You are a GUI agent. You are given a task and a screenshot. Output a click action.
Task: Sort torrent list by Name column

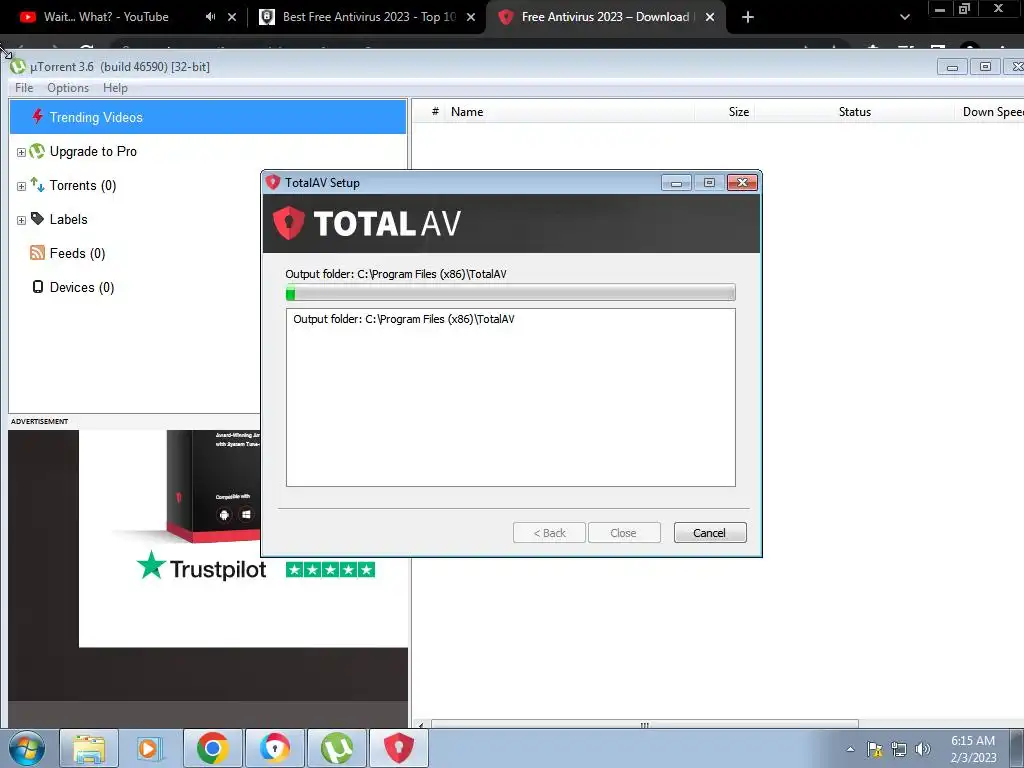point(467,112)
